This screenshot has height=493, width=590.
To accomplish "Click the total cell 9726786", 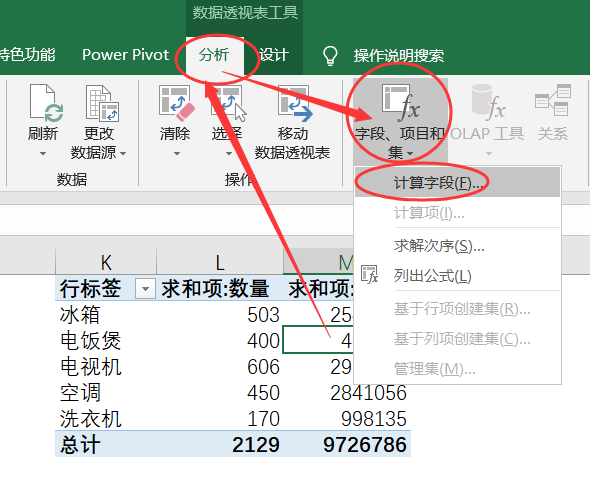I will (x=347, y=444).
